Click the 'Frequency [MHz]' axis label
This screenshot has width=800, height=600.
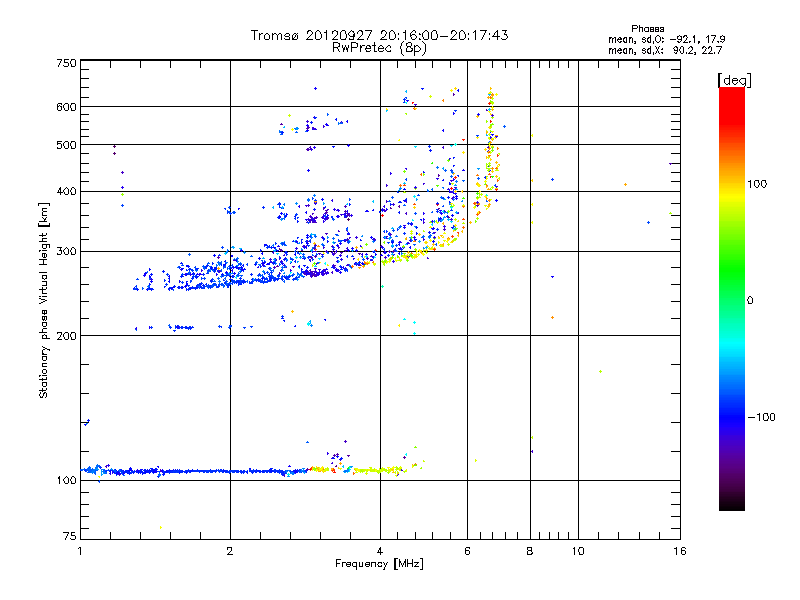(x=379, y=564)
